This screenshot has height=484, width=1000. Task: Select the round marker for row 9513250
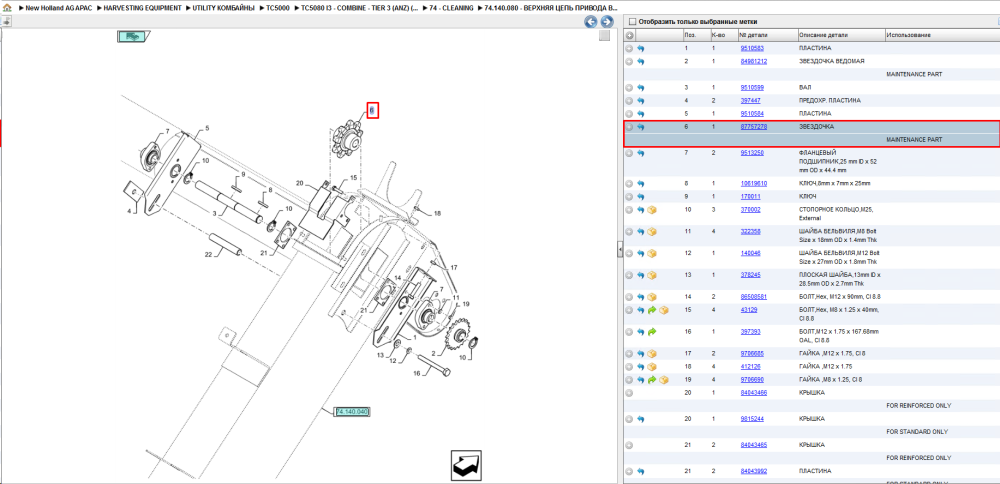click(x=629, y=153)
